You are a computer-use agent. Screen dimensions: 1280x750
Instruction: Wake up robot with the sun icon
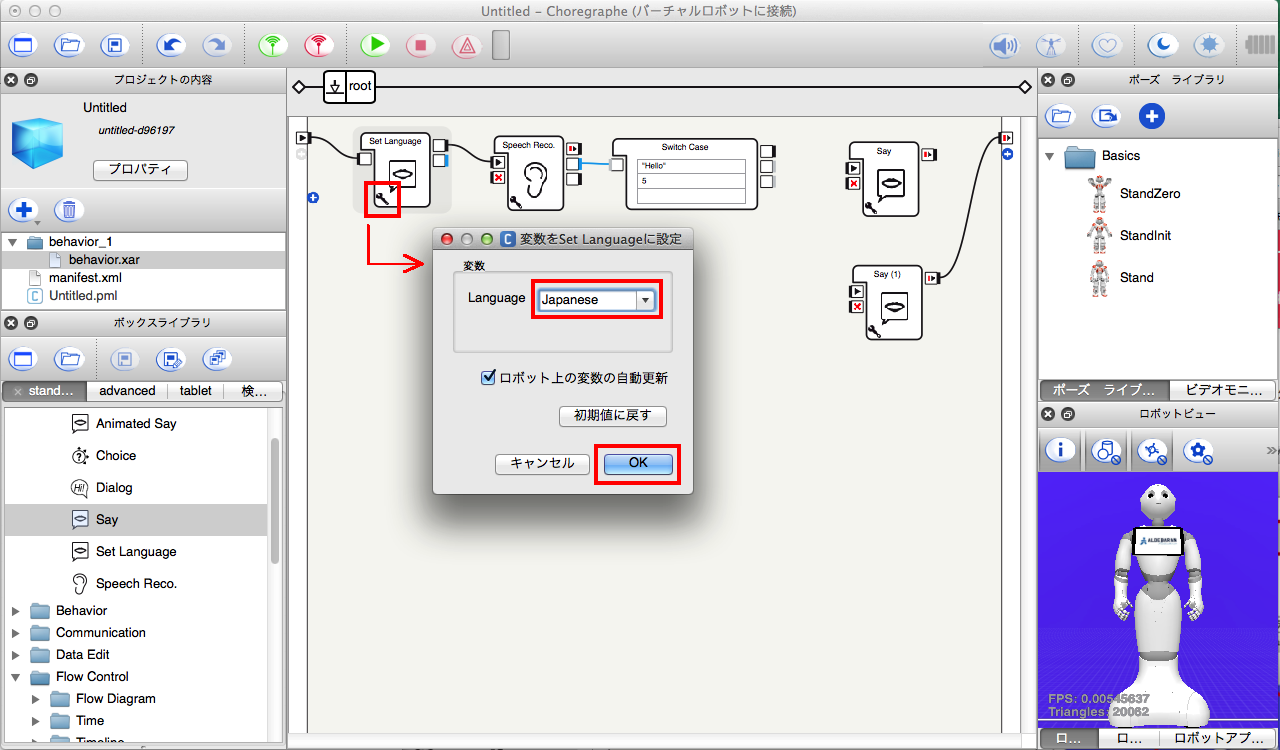tap(1210, 45)
